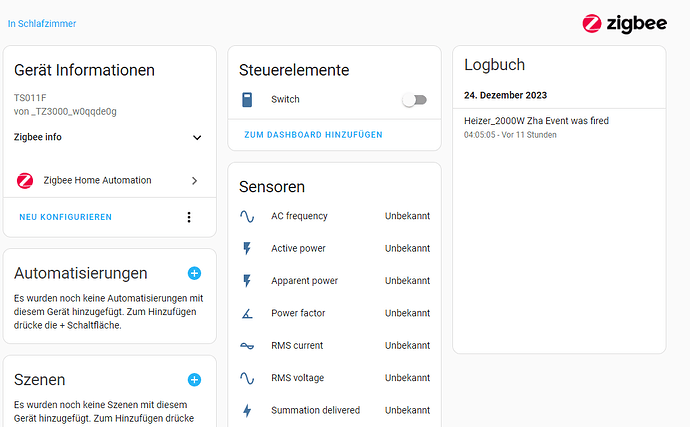Viewport: 690px width, 427px height.
Task: Click the RMS current icon
Action: pos(247,346)
